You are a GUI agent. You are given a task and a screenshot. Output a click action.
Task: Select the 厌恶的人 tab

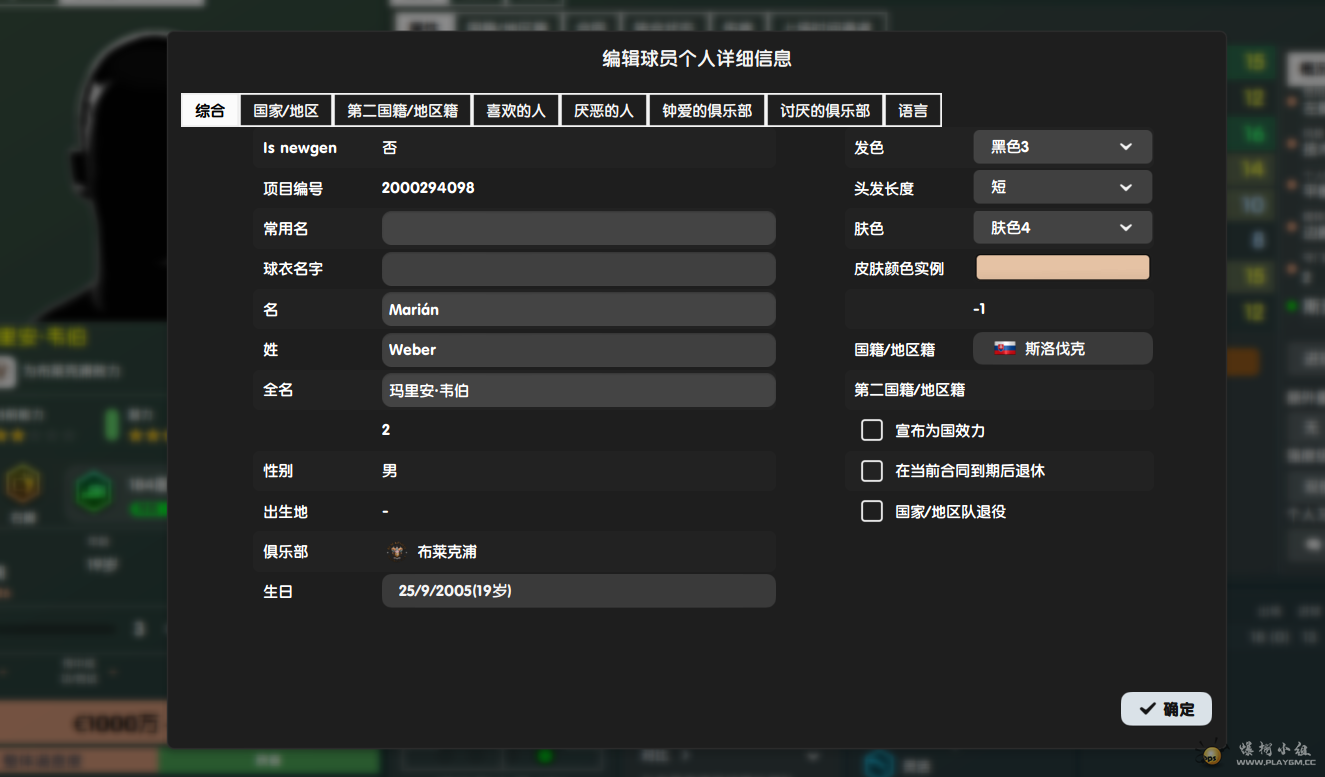[604, 110]
